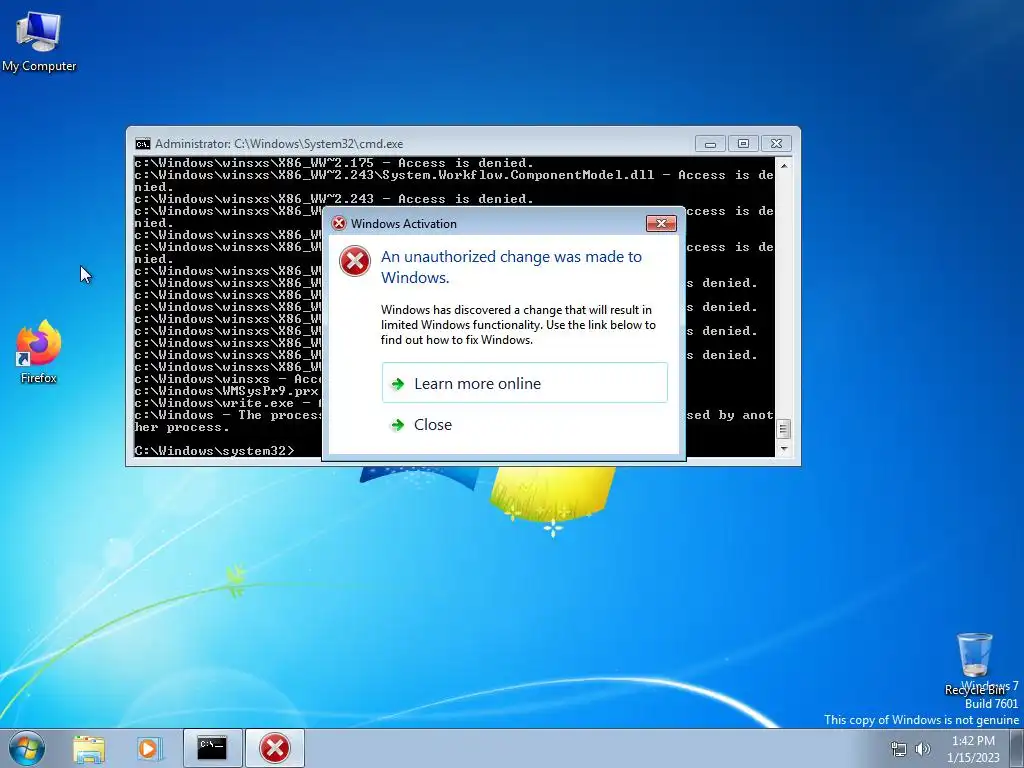Screen dimensions: 1024x768
Task: Click the date 1/15/2023 in the tray
Action: pyautogui.click(x=973, y=758)
